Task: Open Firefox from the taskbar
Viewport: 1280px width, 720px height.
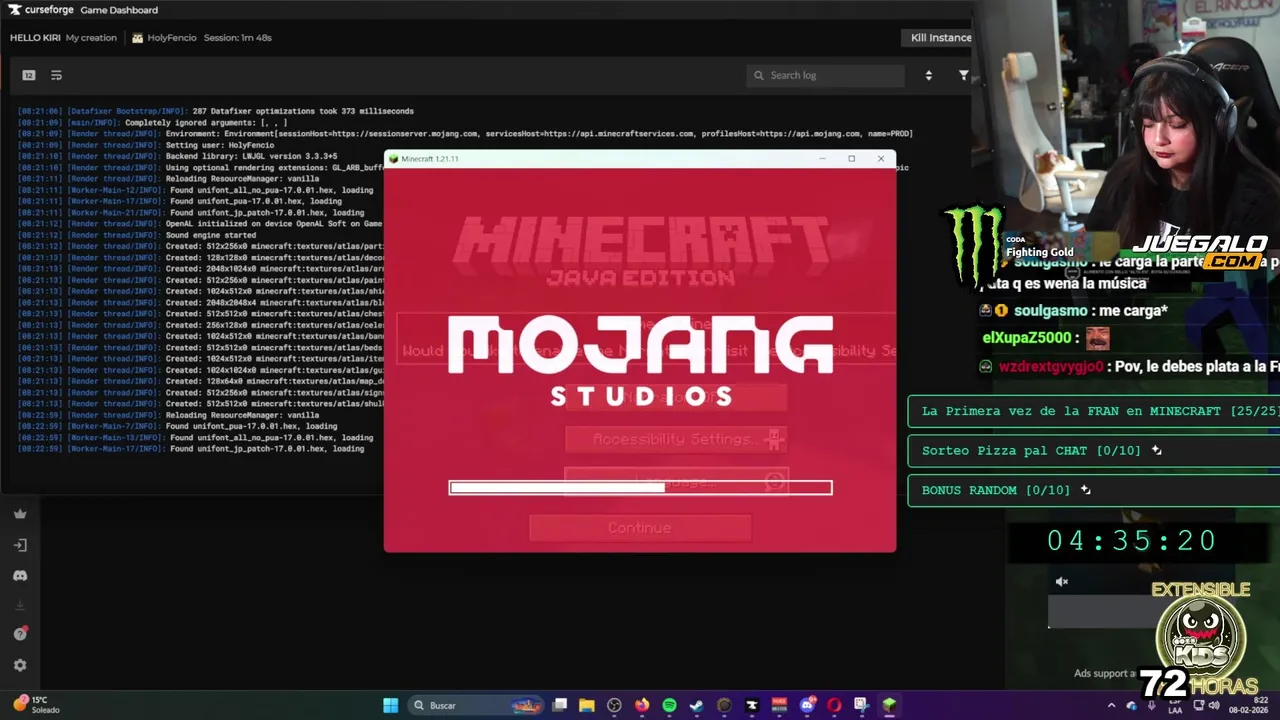Action: 642,705
